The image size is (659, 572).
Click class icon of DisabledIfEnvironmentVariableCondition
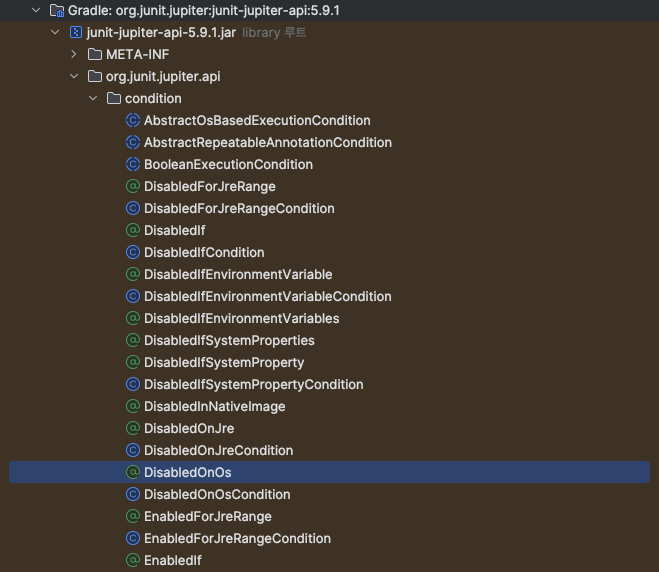(x=133, y=296)
